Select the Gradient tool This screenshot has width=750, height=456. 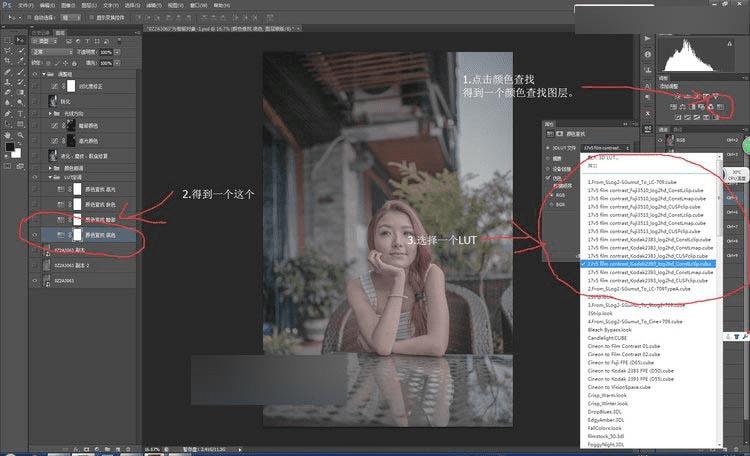pos(20,92)
